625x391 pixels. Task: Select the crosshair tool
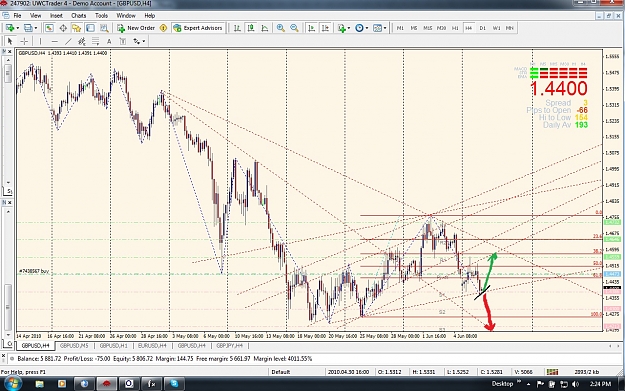click(24, 41)
